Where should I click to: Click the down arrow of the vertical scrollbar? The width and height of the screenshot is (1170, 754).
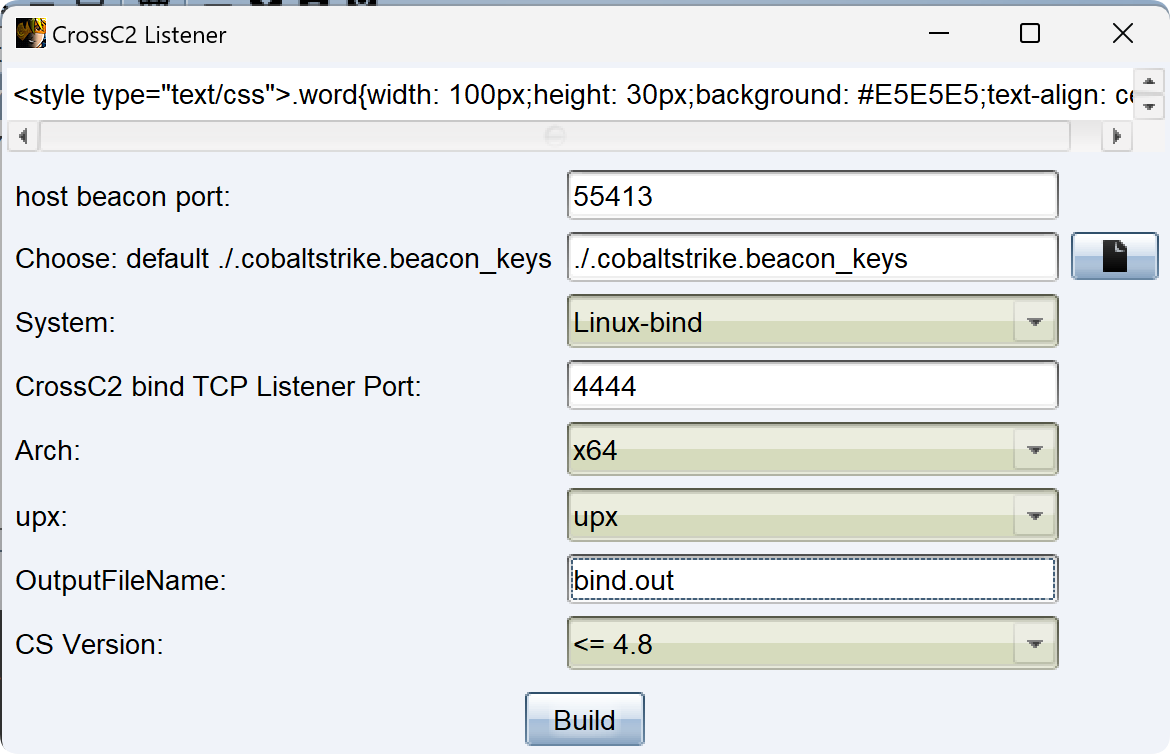[x=1149, y=107]
